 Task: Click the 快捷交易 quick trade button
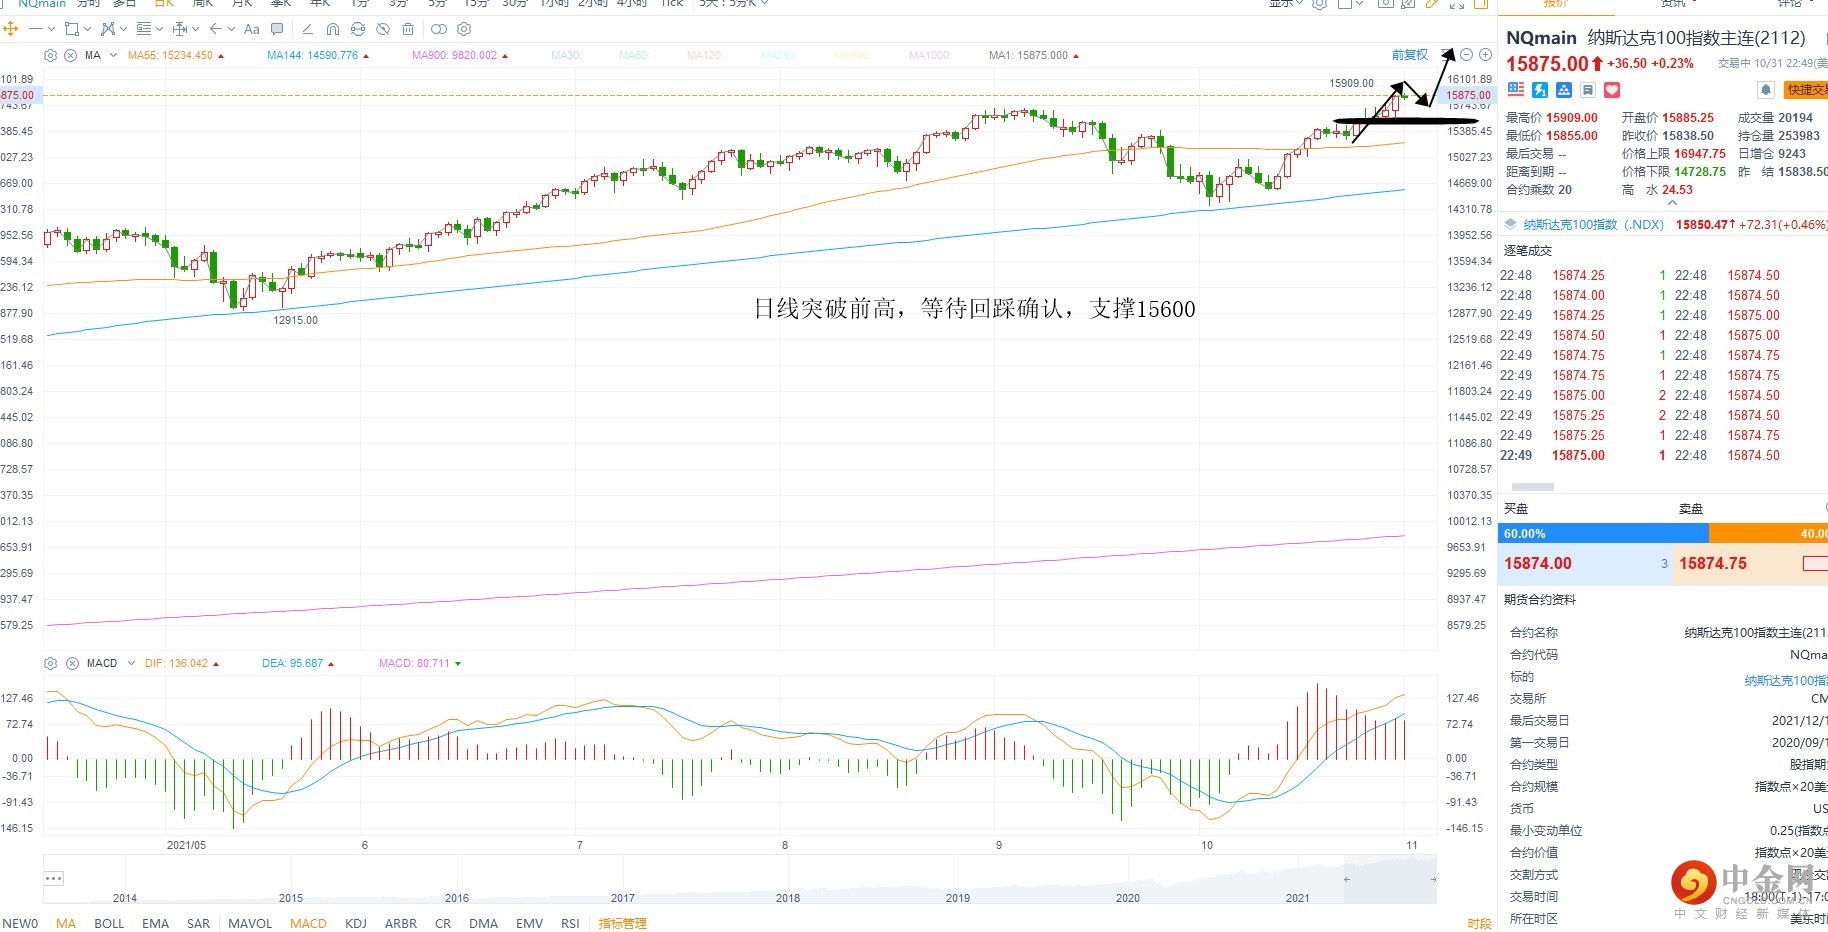(1805, 90)
